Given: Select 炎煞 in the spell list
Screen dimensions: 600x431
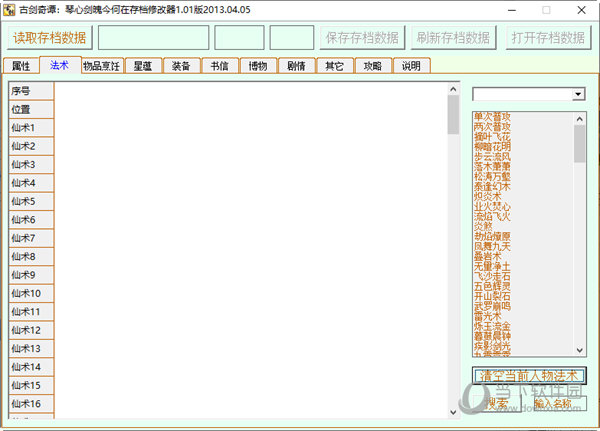Looking at the screenshot, I should pos(483,226).
